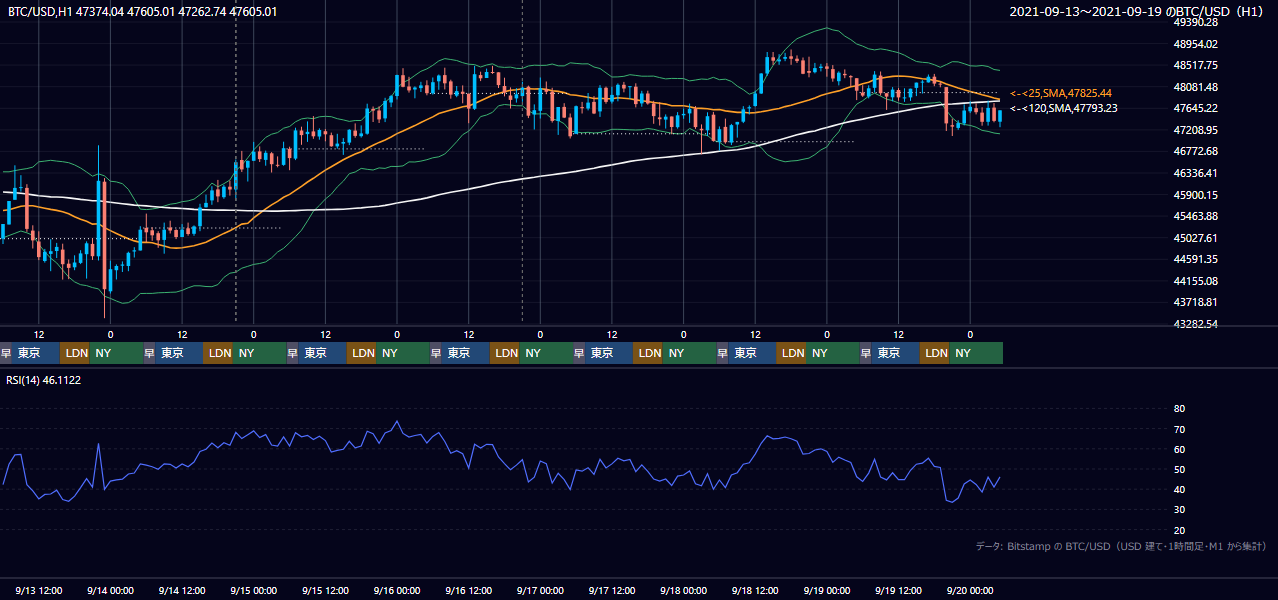
Task: Click price axis value 48517.75
Action: [1195, 65]
